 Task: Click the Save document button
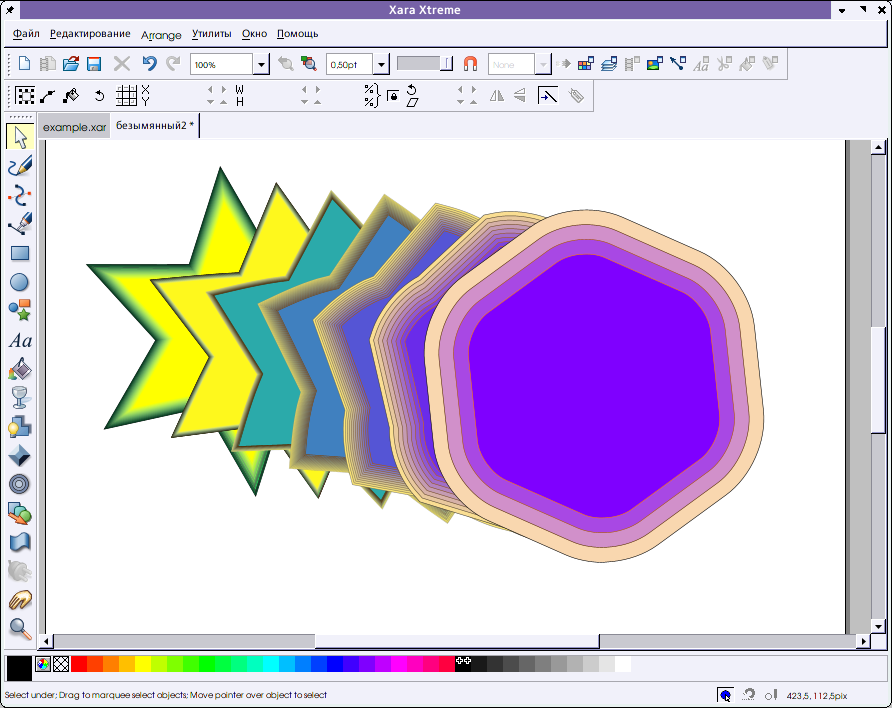pyautogui.click(x=94, y=64)
